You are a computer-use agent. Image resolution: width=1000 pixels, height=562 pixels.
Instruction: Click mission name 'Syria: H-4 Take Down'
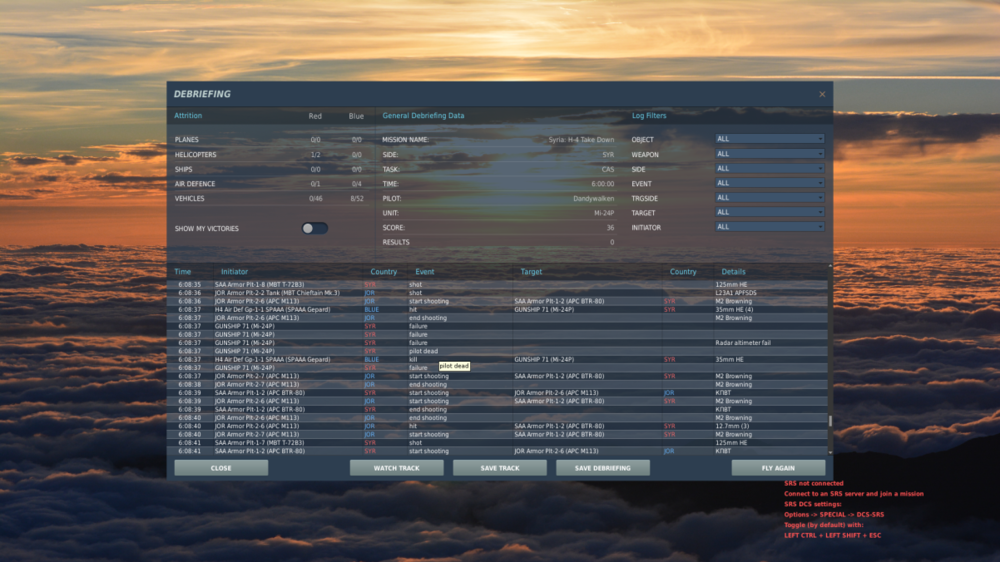581,140
